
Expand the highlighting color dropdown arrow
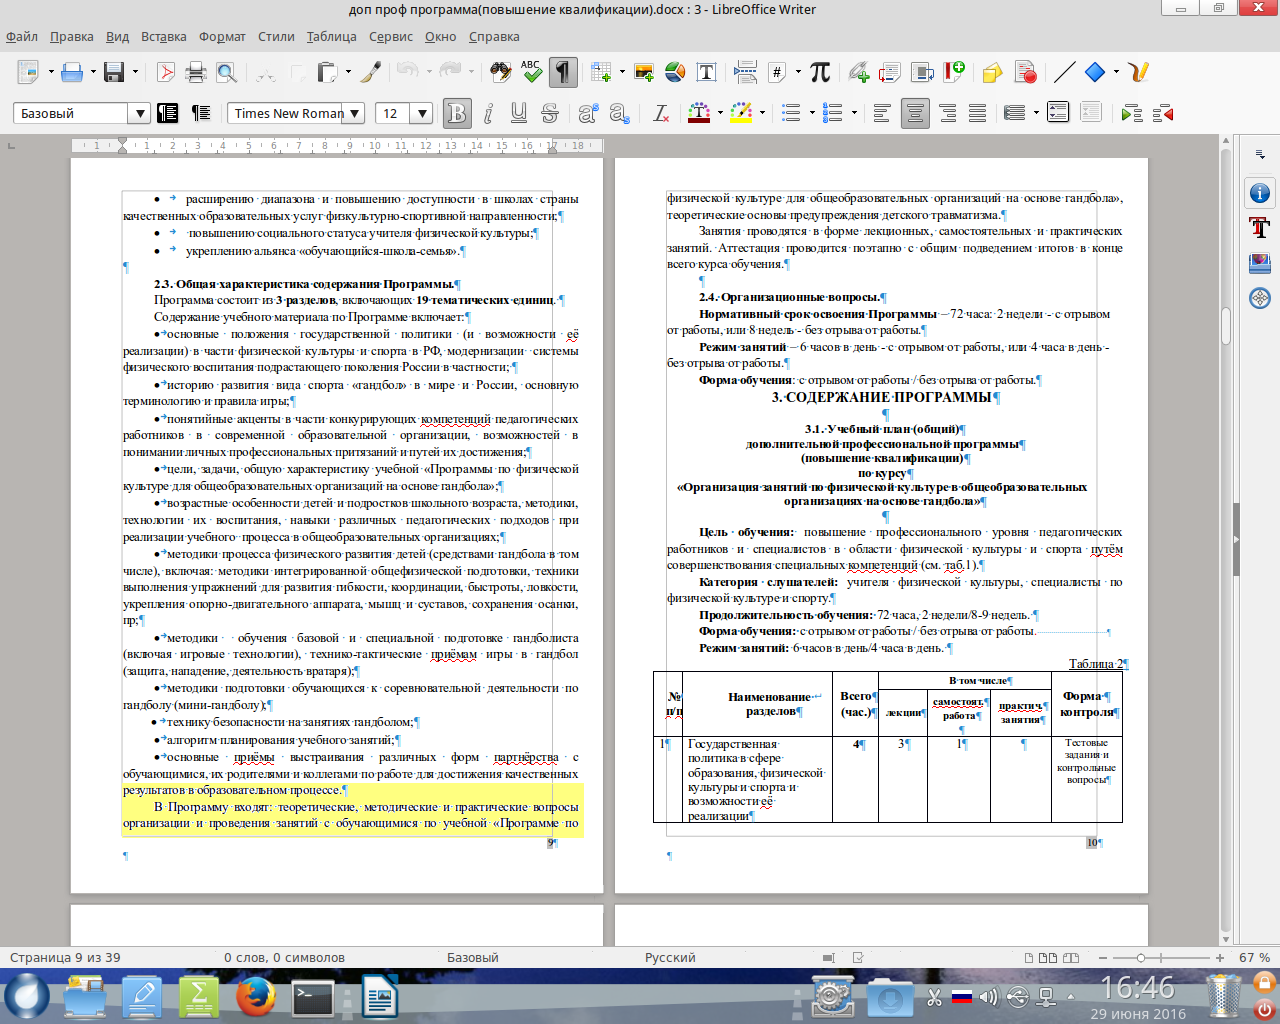pos(762,113)
